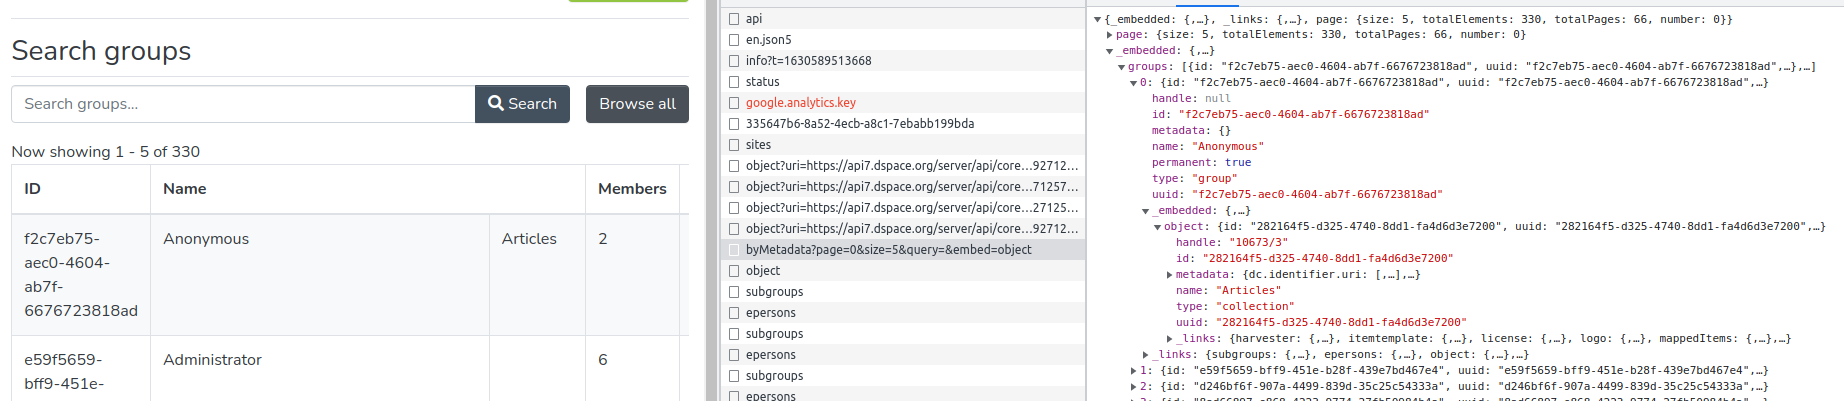Focus the Search groups input field
This screenshot has height=401, width=1844.
tap(243, 104)
